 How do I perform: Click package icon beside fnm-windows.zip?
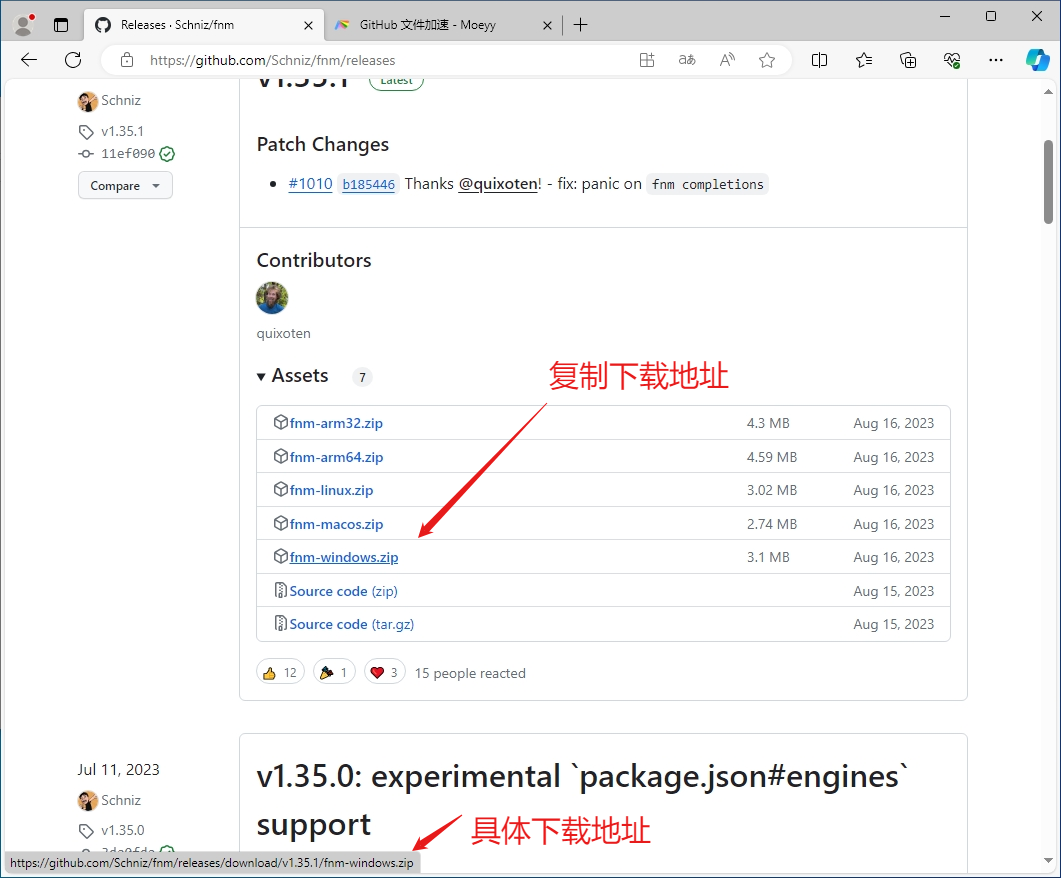pos(281,557)
